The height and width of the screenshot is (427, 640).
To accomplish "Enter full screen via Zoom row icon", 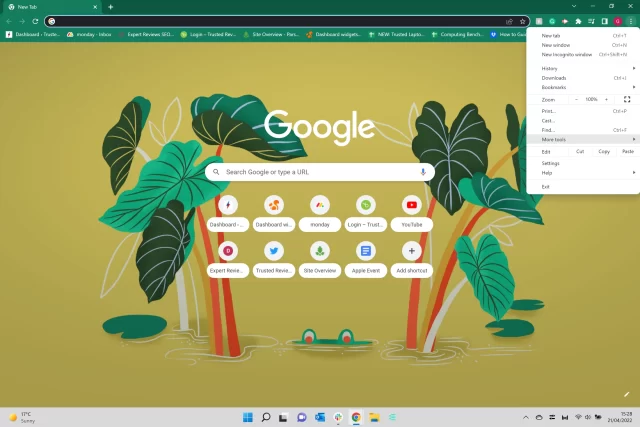I will point(627,99).
